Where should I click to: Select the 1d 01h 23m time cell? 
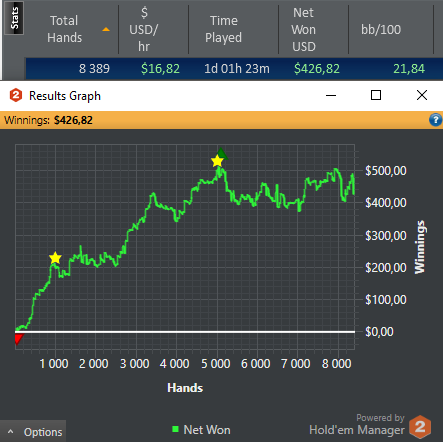(x=237, y=69)
